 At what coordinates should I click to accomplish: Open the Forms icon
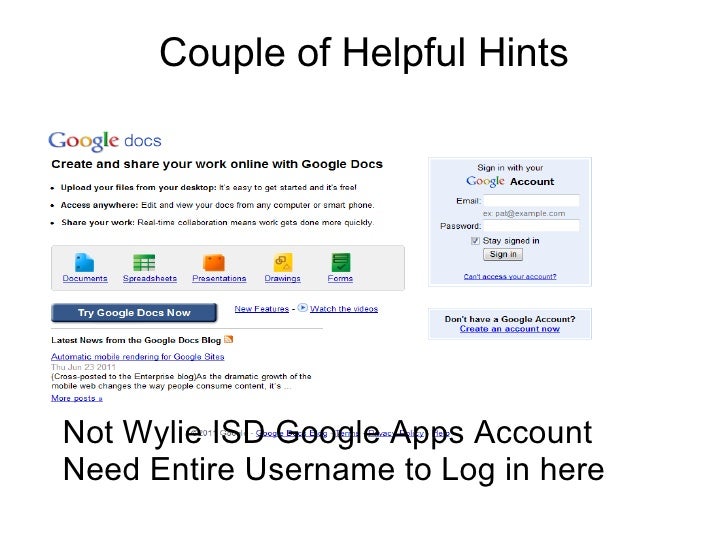[341, 263]
